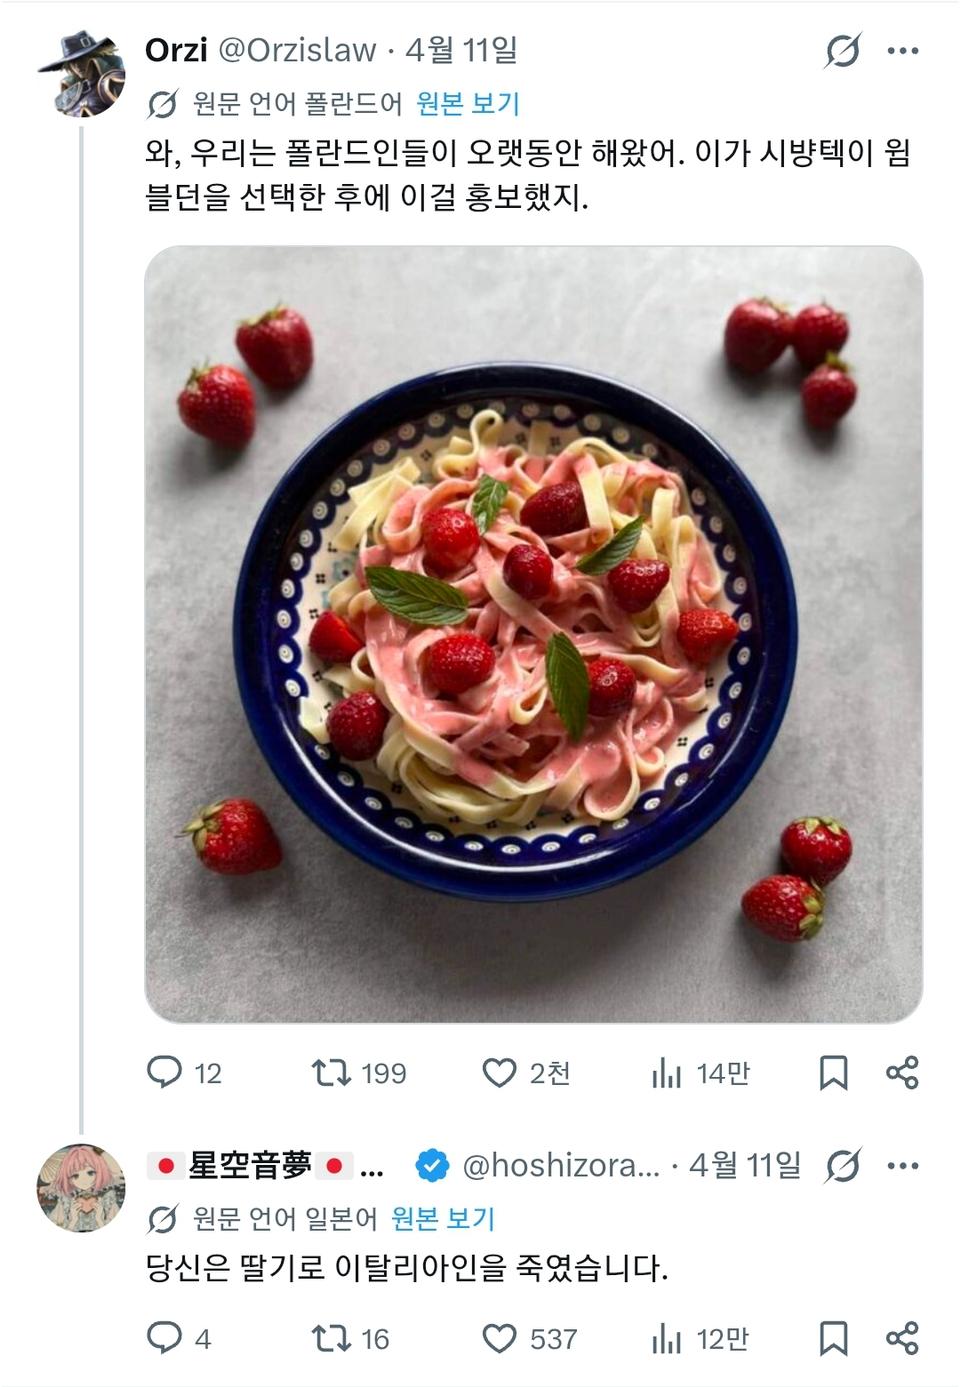
Task: Repost Orzi's post with 199 reposts
Action: click(331, 1072)
